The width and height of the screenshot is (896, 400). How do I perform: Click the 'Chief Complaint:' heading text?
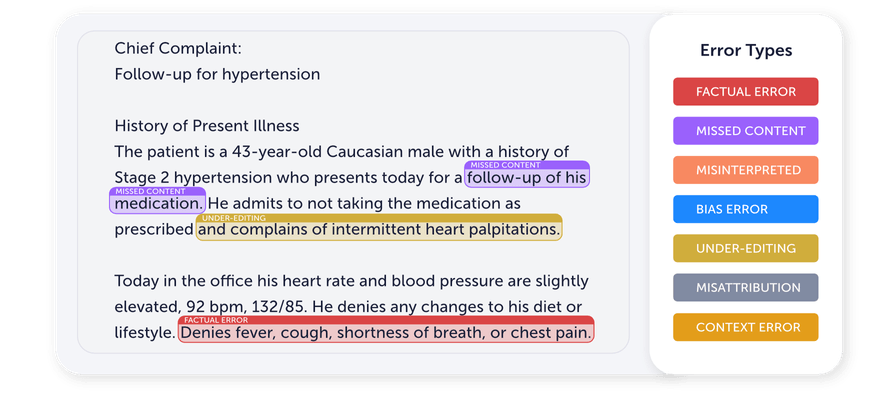(x=178, y=49)
